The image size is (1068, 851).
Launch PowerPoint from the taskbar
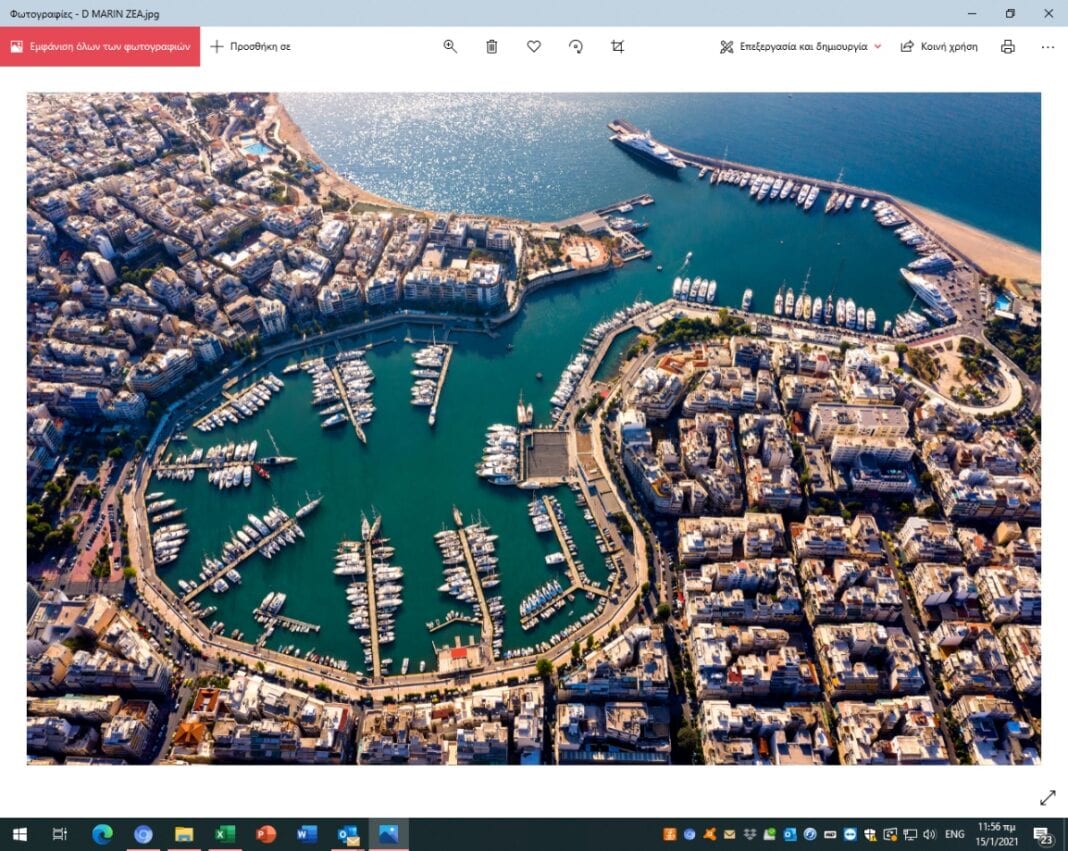[x=266, y=834]
